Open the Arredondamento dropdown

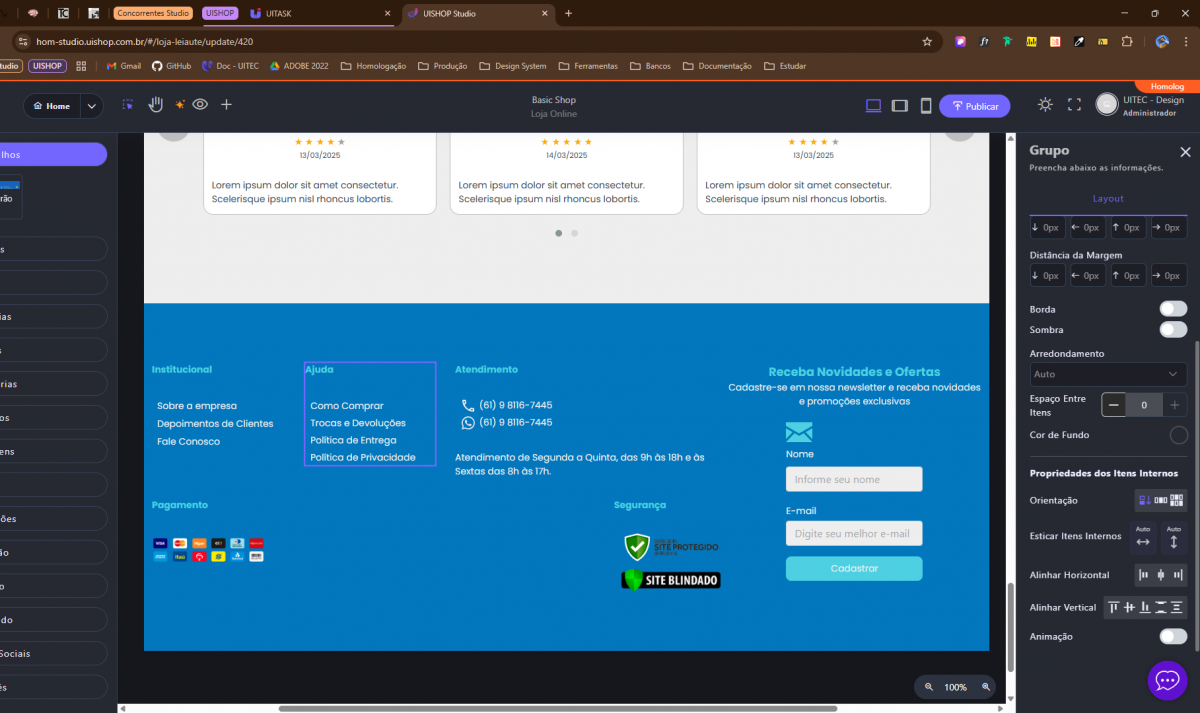click(x=1108, y=374)
